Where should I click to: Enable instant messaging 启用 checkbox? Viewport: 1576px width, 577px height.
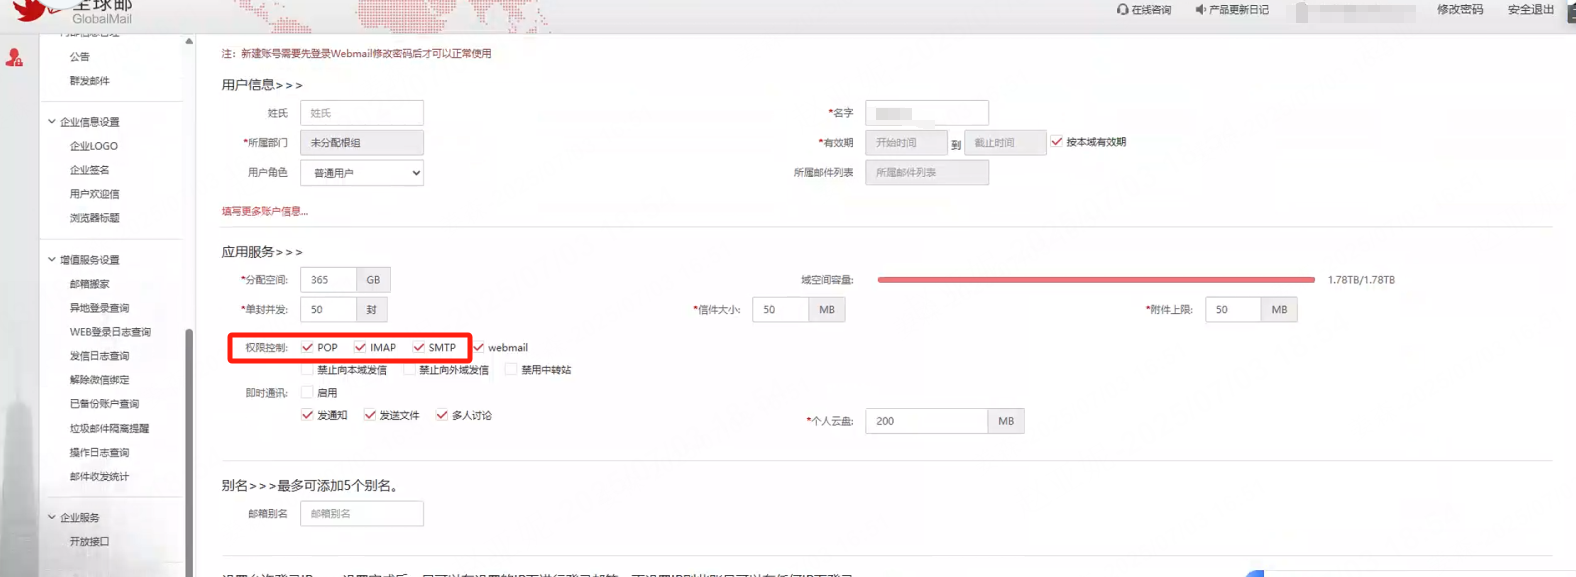307,392
